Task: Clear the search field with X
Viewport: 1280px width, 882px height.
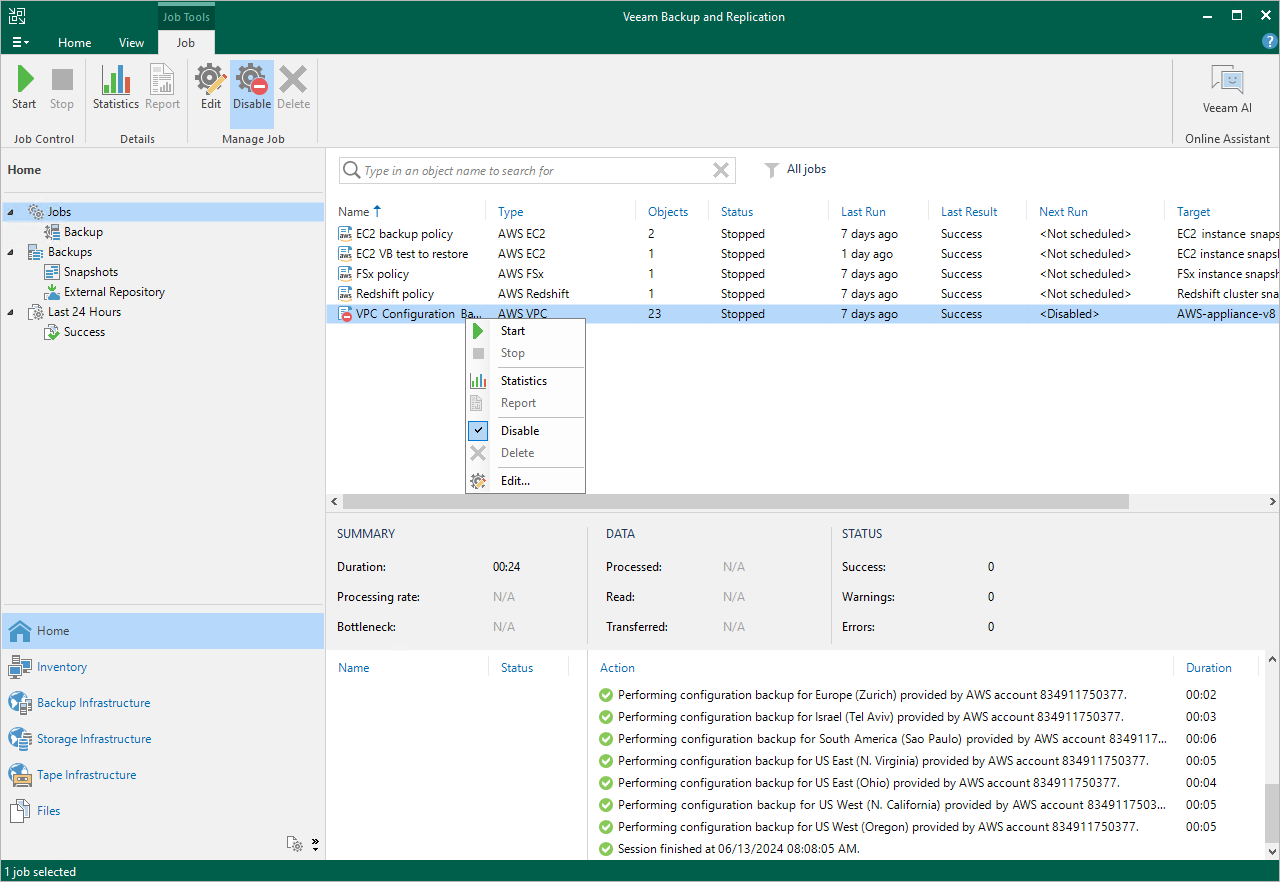Action: pyautogui.click(x=721, y=171)
